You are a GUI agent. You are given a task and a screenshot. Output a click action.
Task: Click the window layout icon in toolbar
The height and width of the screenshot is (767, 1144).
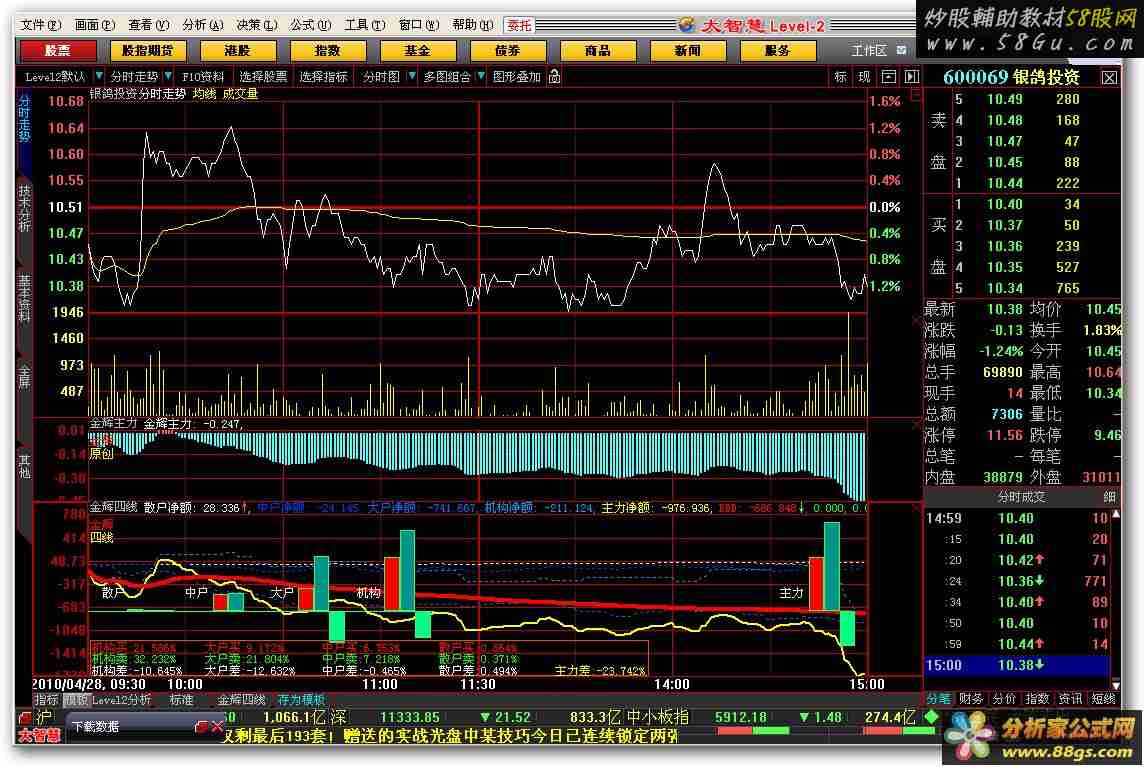point(889,76)
